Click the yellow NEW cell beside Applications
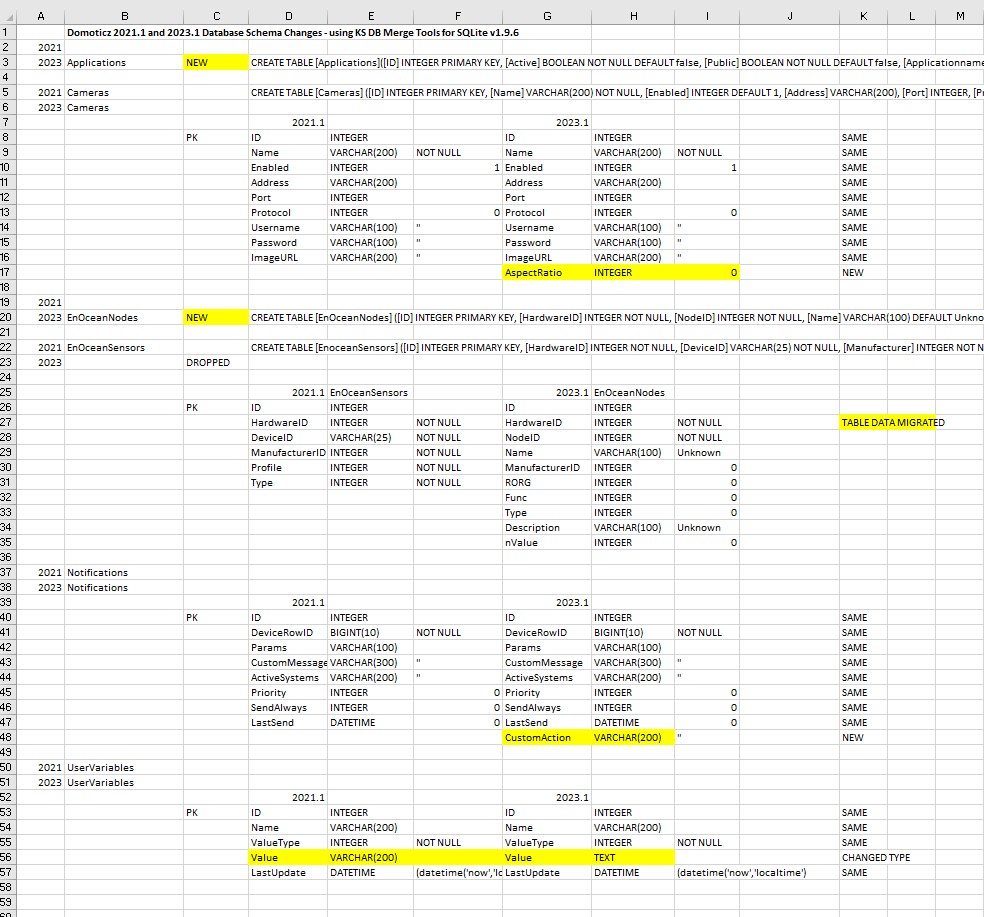Viewport: 984px width, 917px height. pyautogui.click(x=217, y=63)
